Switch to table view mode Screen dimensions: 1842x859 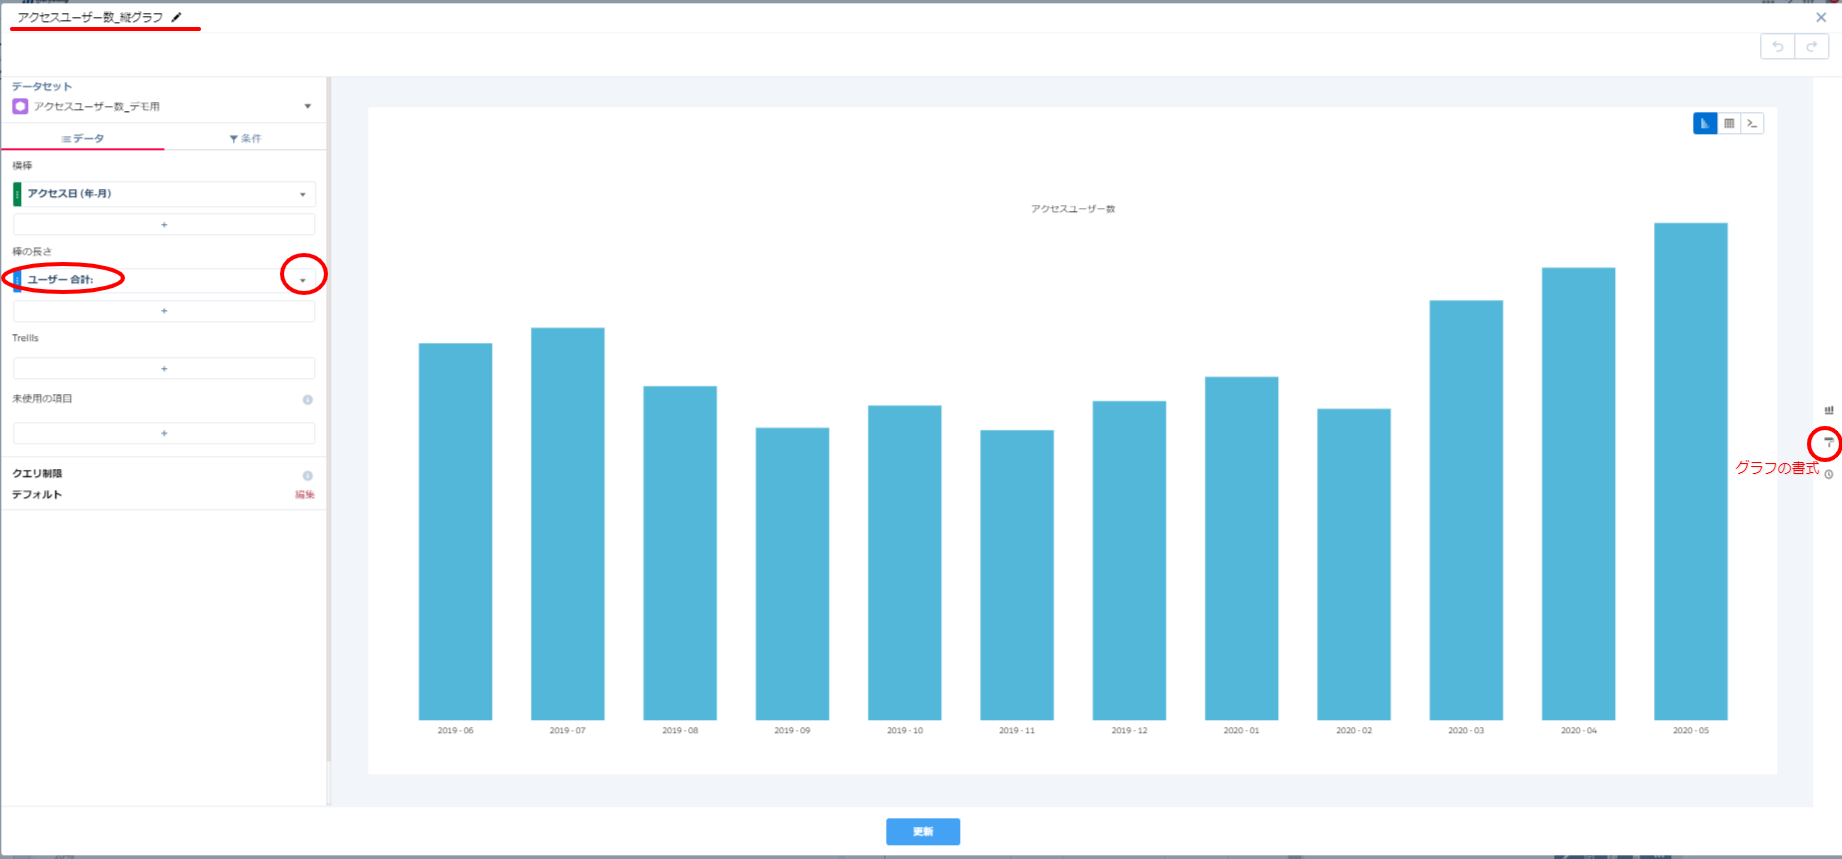1729,124
